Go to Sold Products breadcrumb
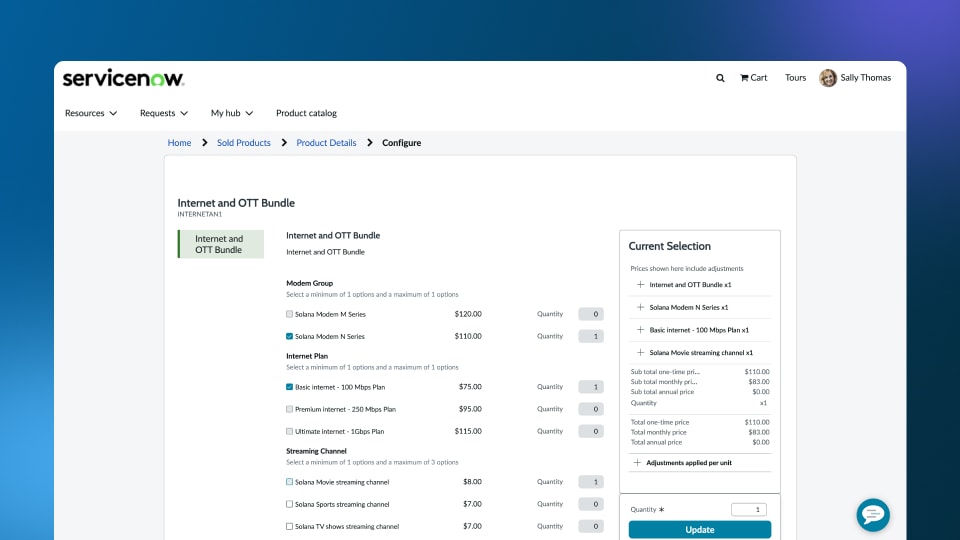The width and height of the screenshot is (960, 540). 244,143
